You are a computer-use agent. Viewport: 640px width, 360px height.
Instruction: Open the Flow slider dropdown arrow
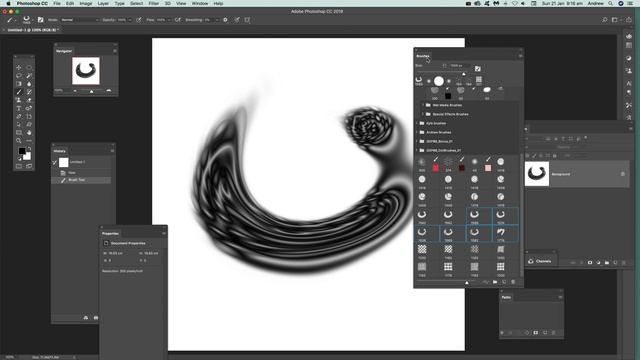click(x=169, y=20)
